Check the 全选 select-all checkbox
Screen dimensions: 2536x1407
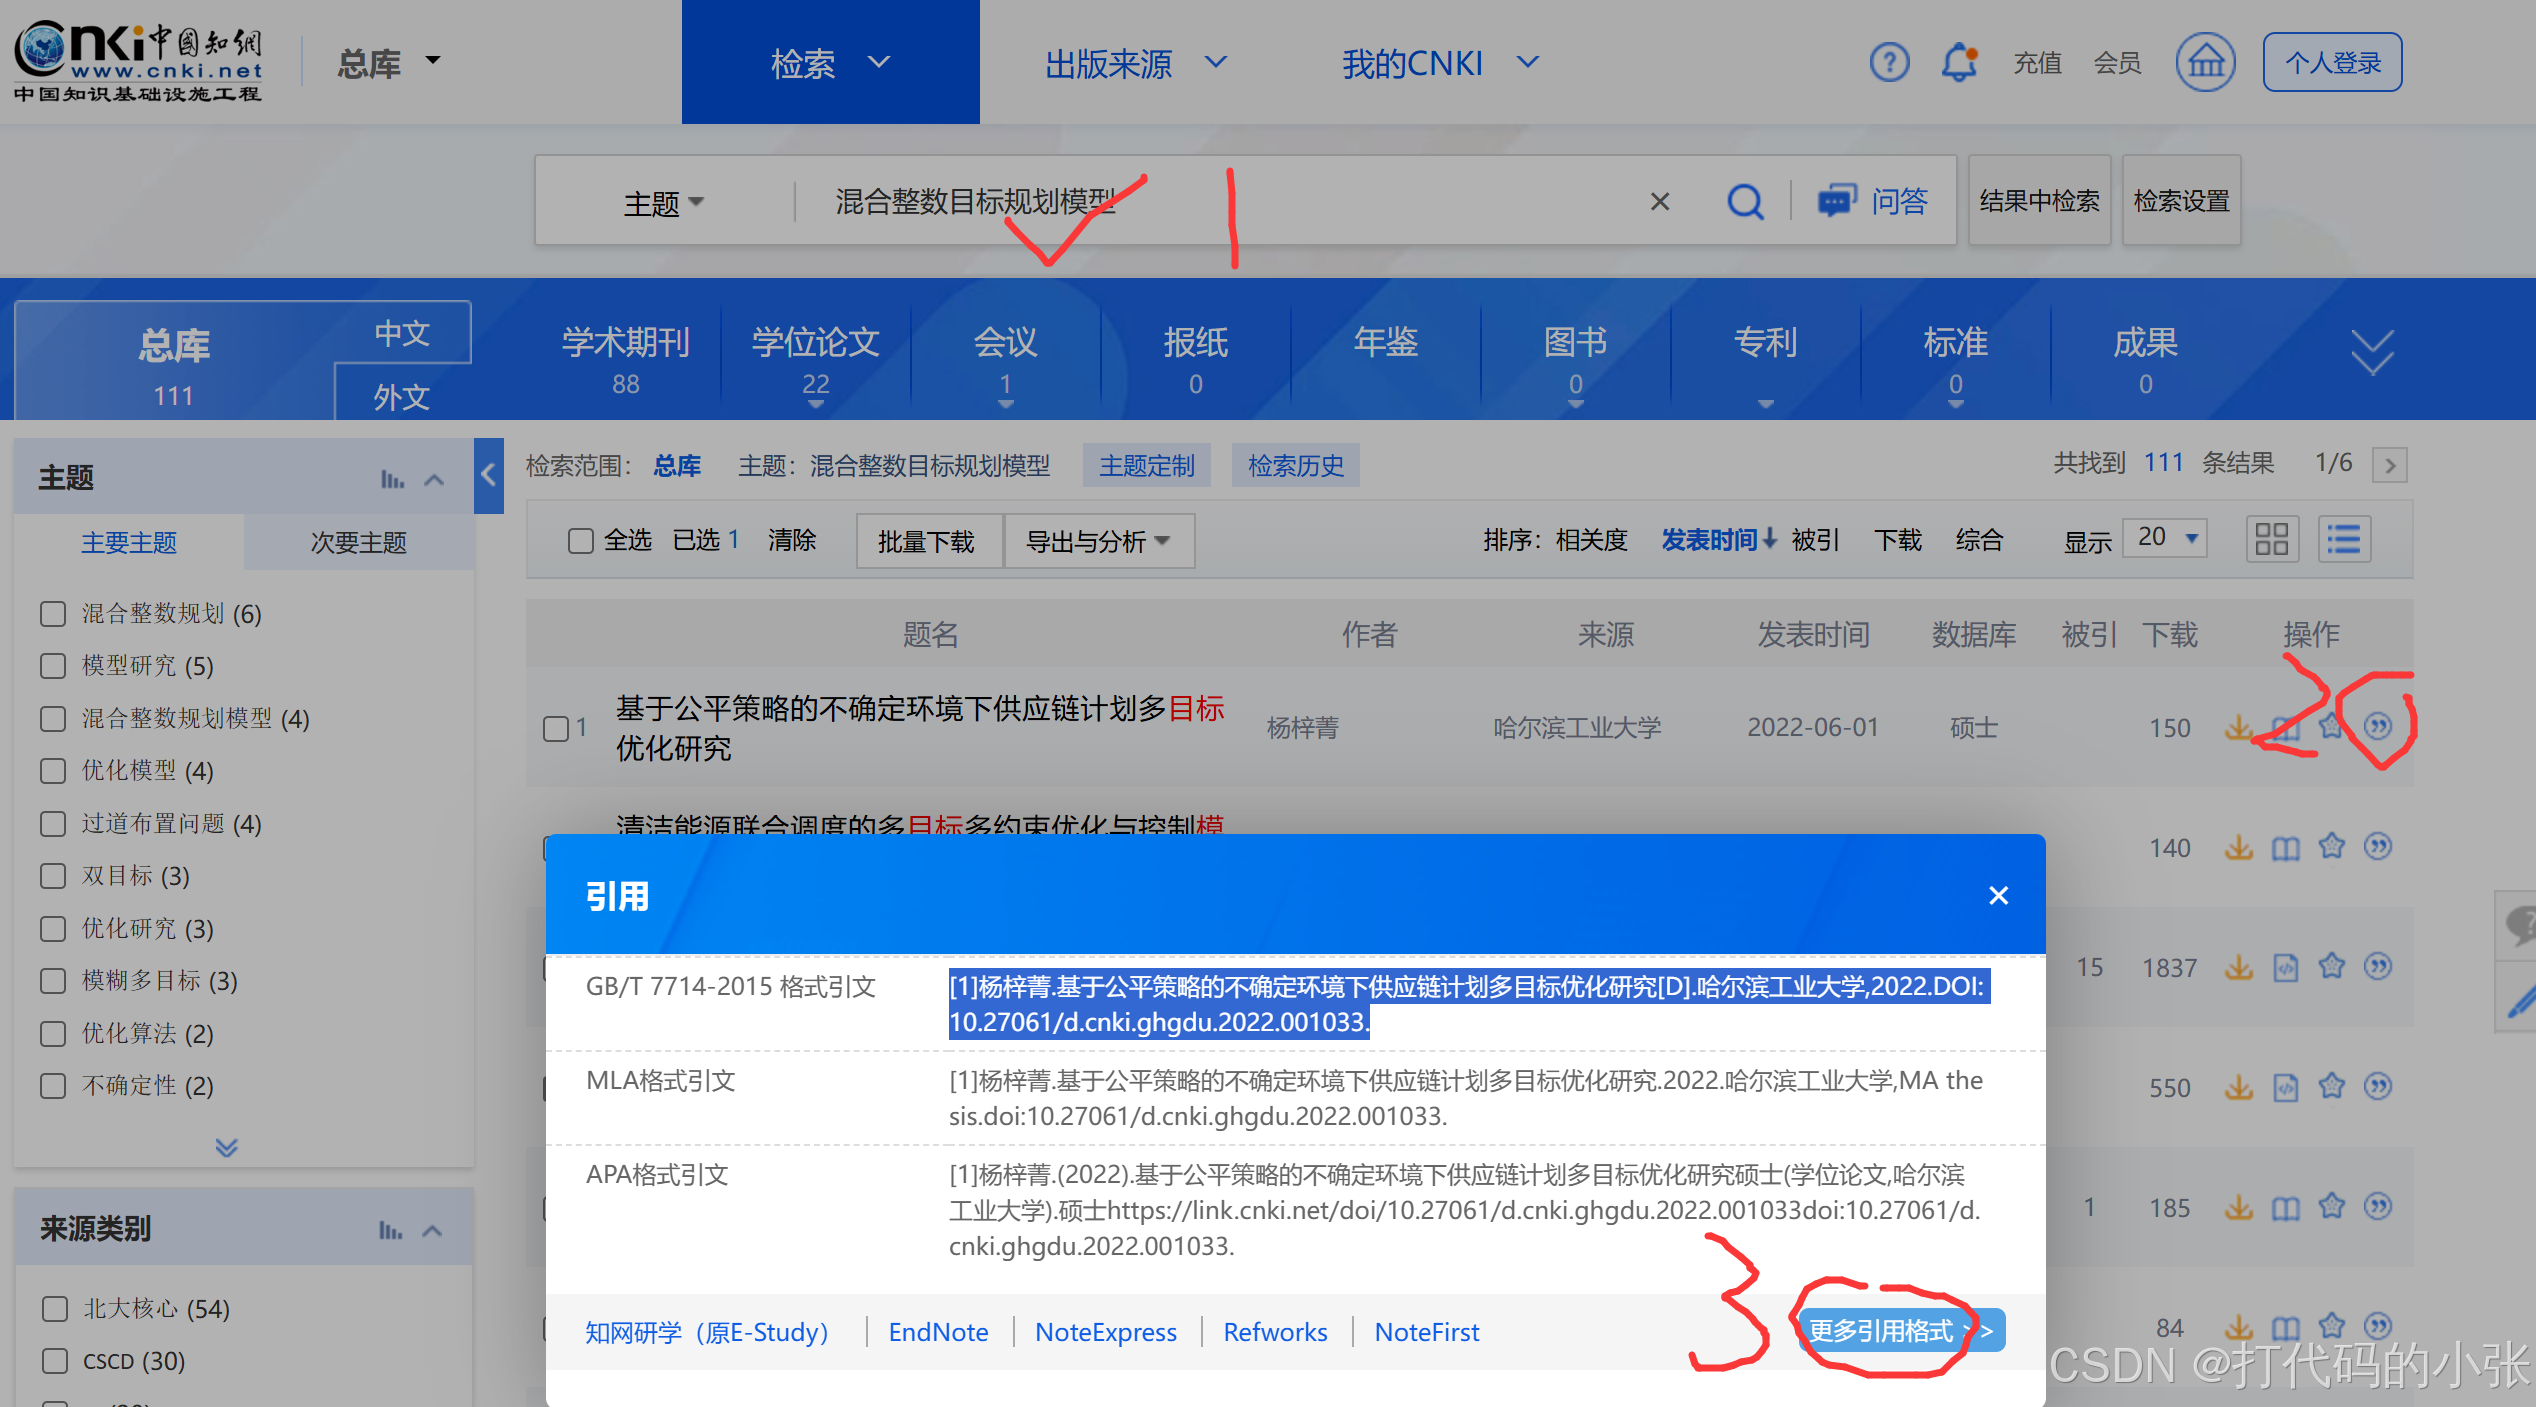click(x=580, y=541)
